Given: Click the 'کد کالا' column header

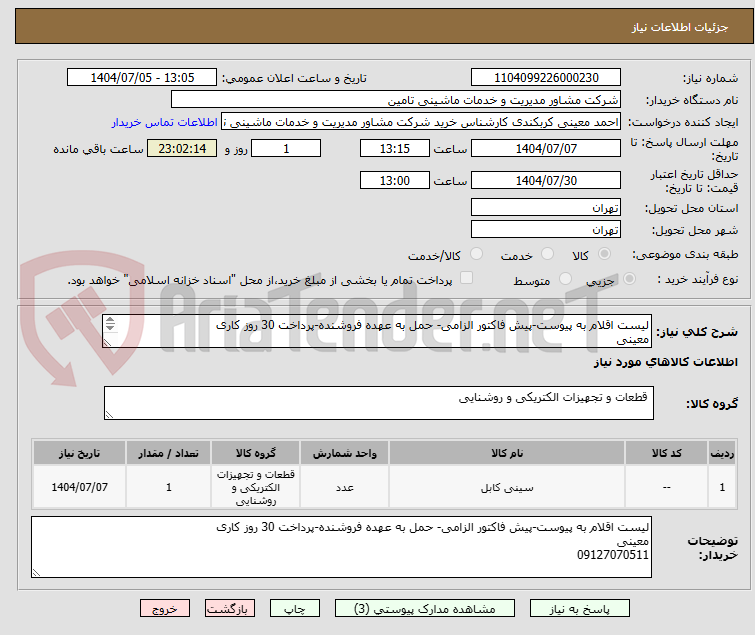Looking at the screenshot, I should [666, 453].
